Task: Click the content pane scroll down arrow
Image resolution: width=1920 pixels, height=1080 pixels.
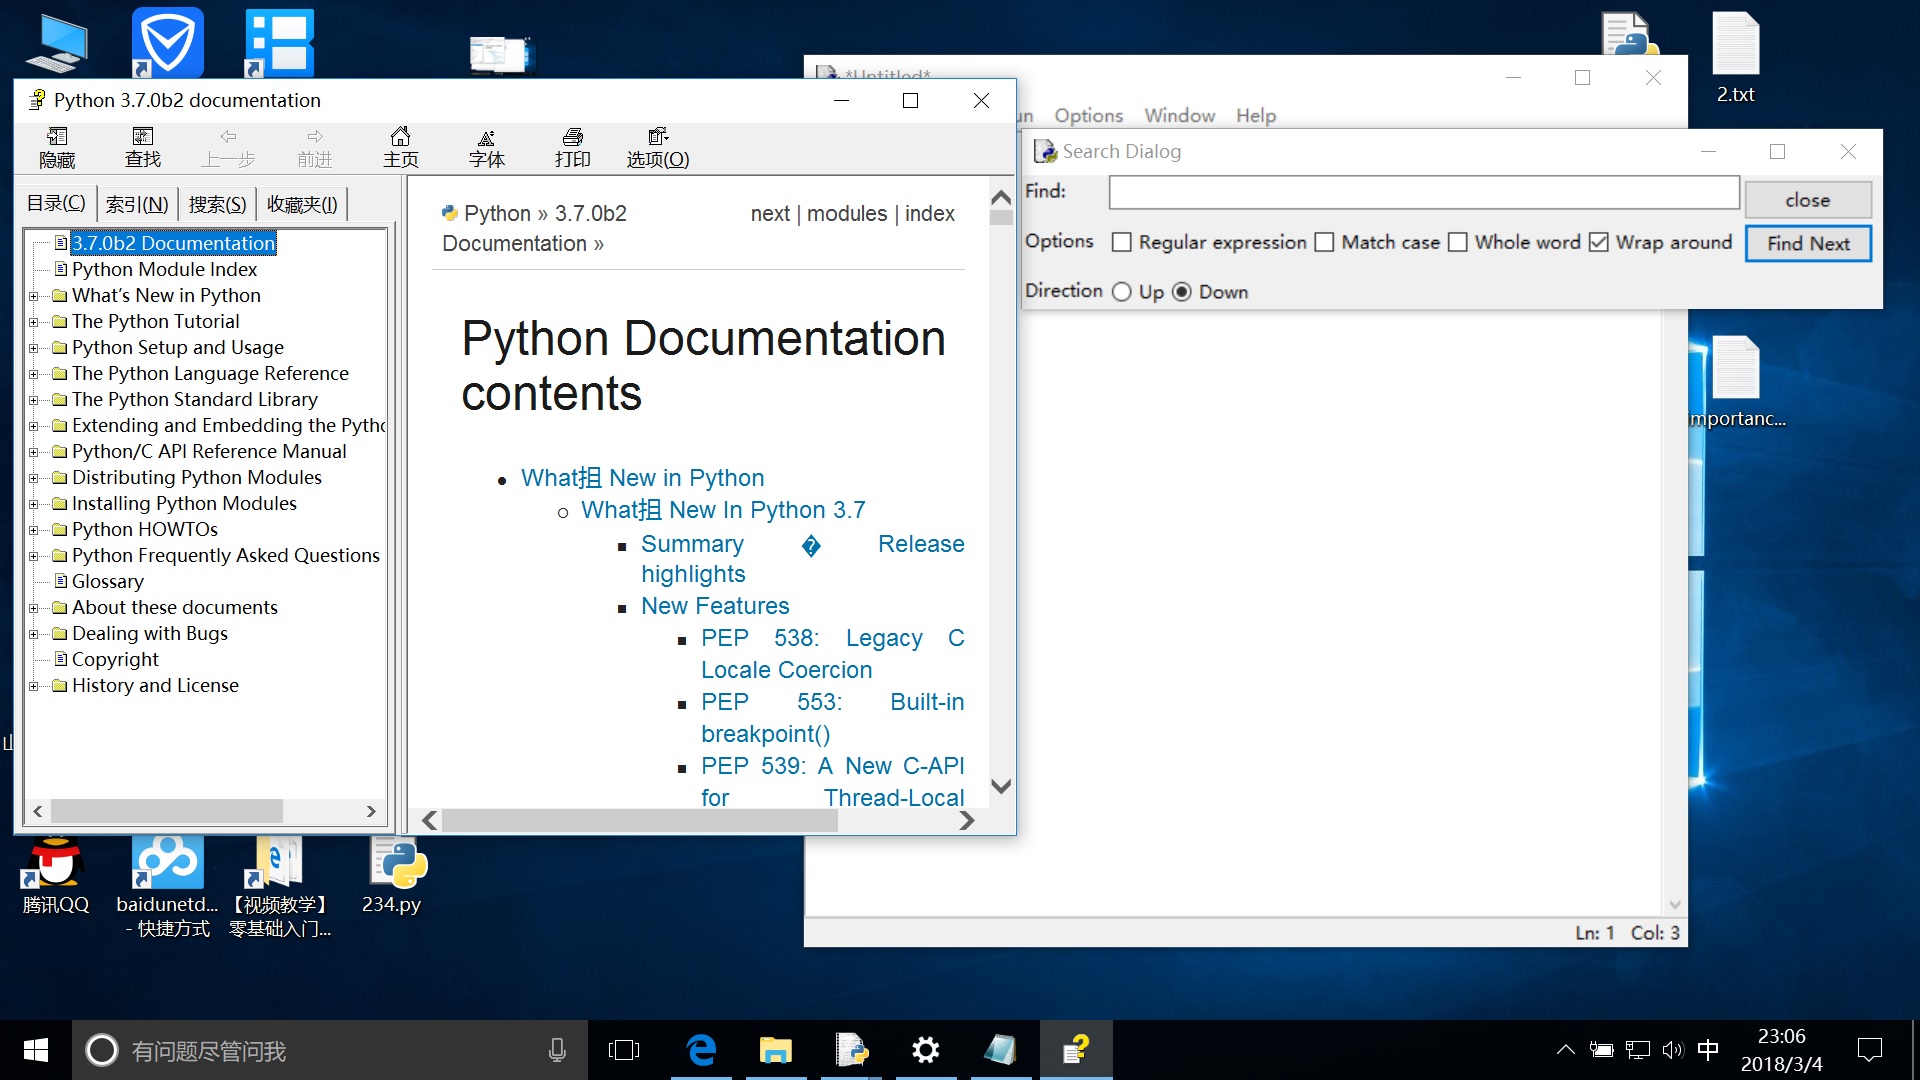Action: (1001, 786)
